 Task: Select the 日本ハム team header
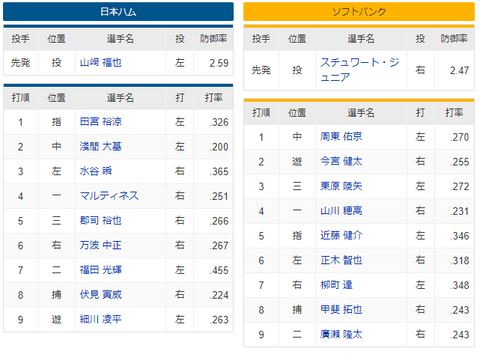[118, 12]
